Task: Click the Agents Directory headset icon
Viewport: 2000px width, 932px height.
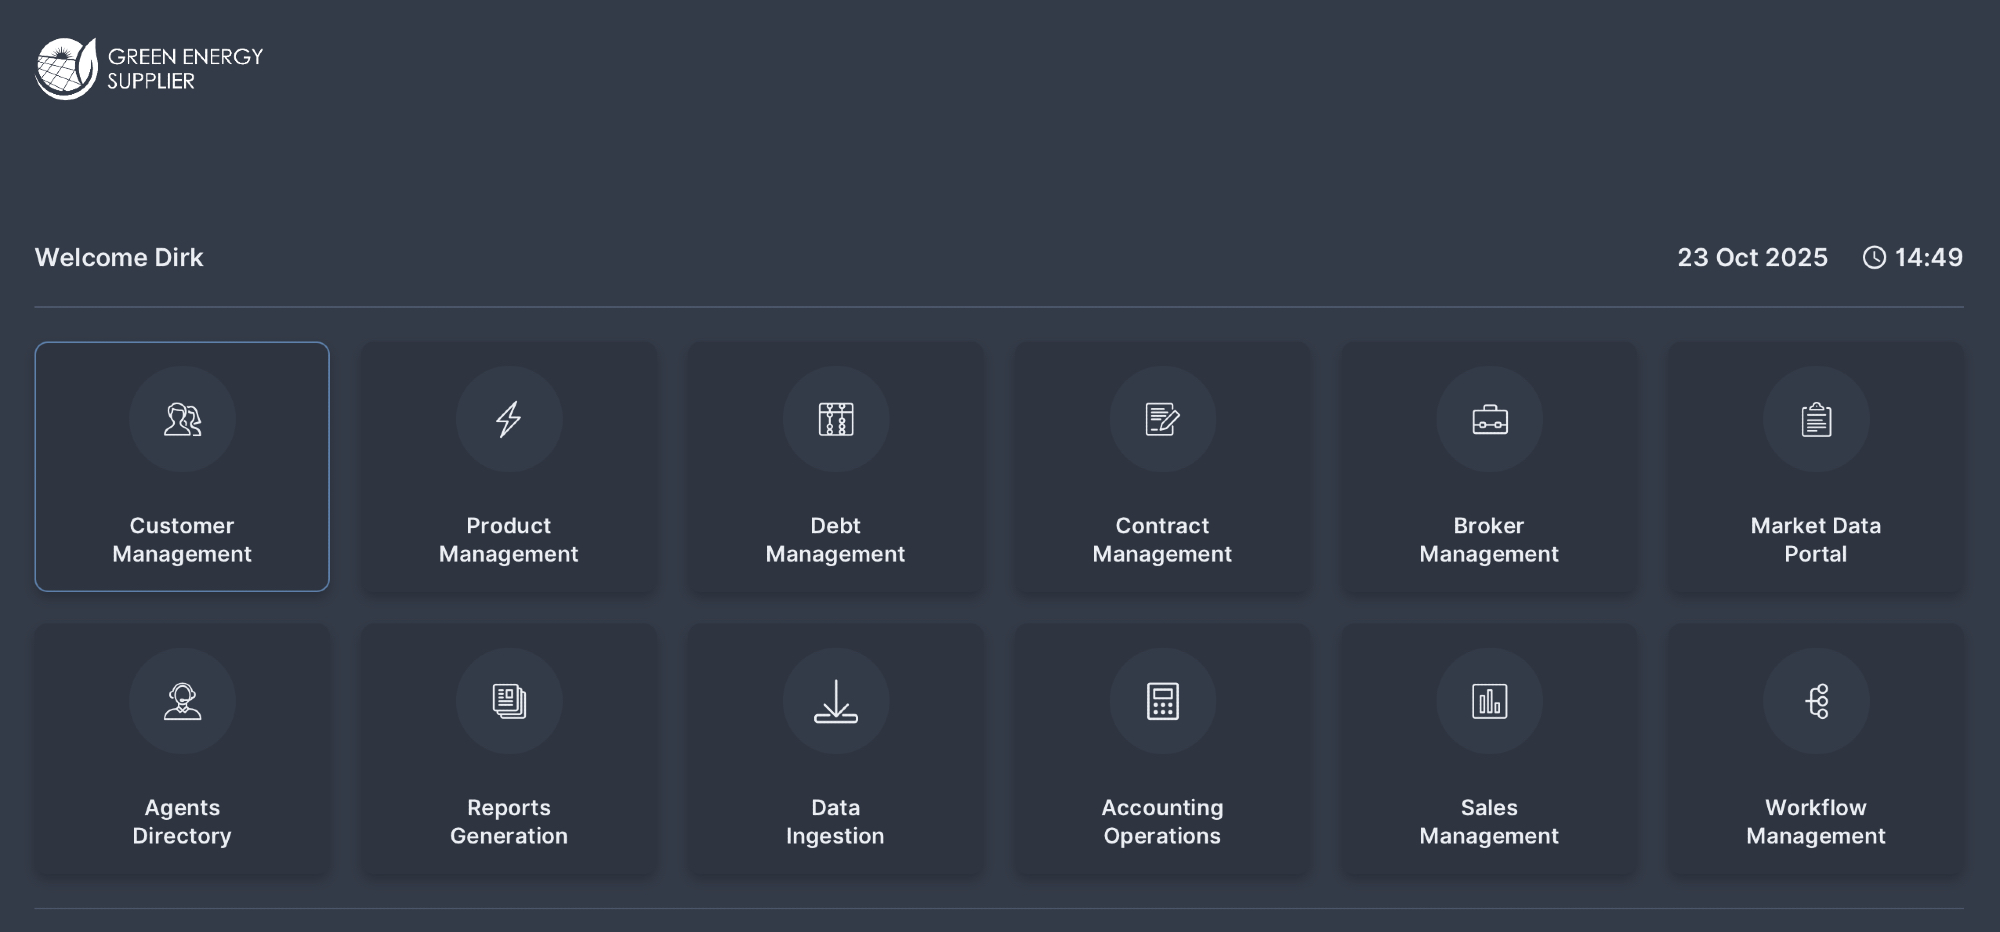Action: [x=182, y=701]
